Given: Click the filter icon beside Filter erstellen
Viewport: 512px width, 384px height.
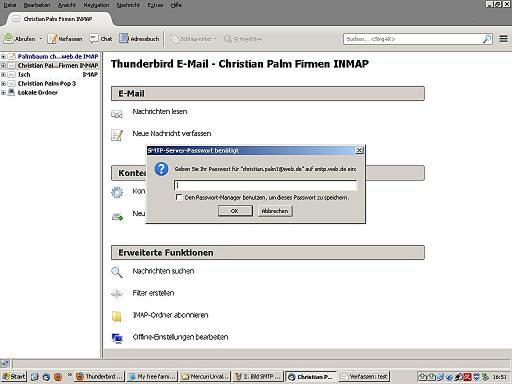Looking at the screenshot, I should [x=117, y=294].
